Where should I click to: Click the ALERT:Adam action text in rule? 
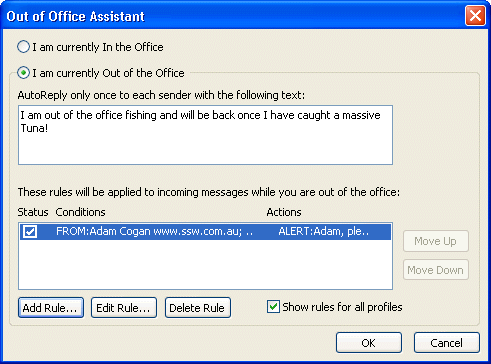pos(324,231)
